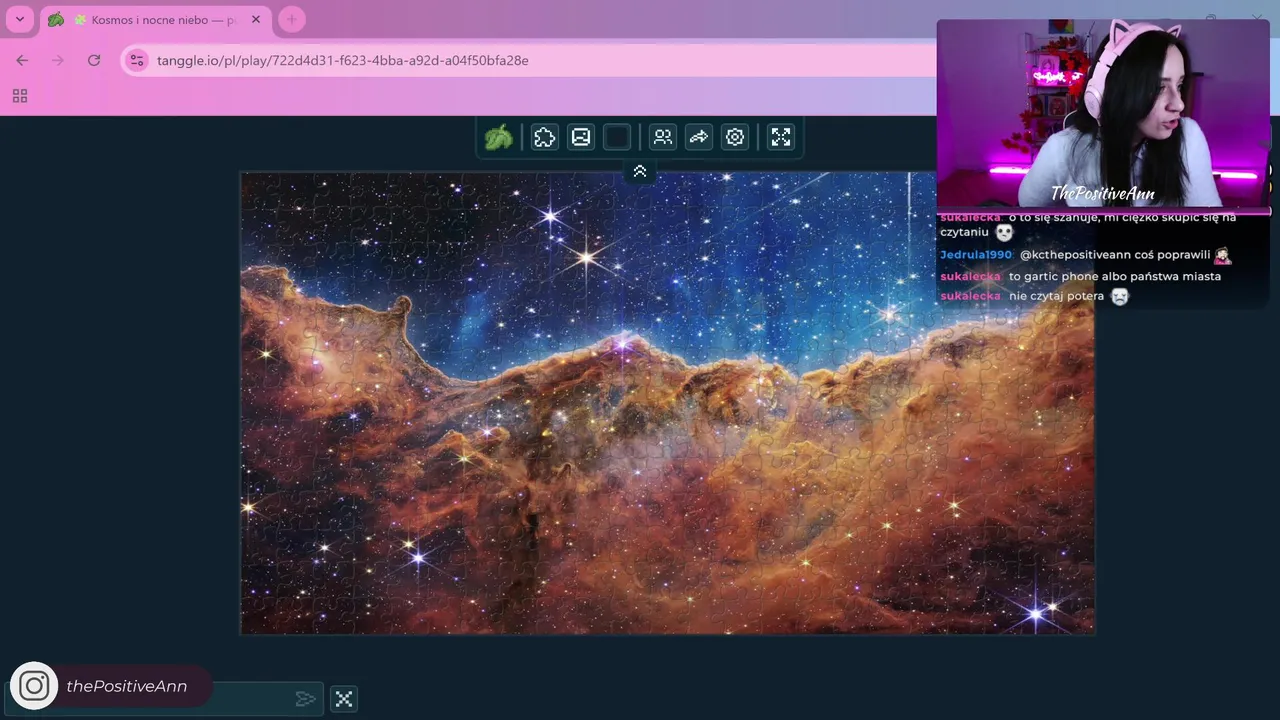Open the dark background color swatch
The width and height of the screenshot is (1280, 720).
tap(617, 137)
